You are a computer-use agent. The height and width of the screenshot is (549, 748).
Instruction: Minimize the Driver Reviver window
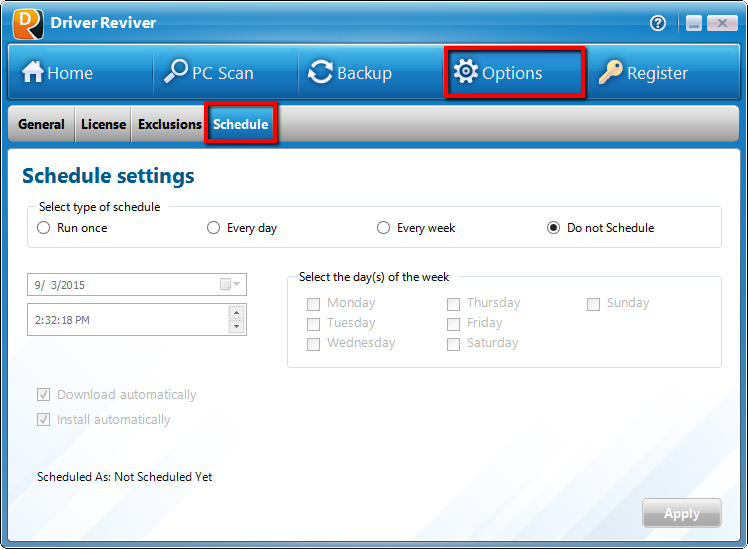click(693, 23)
